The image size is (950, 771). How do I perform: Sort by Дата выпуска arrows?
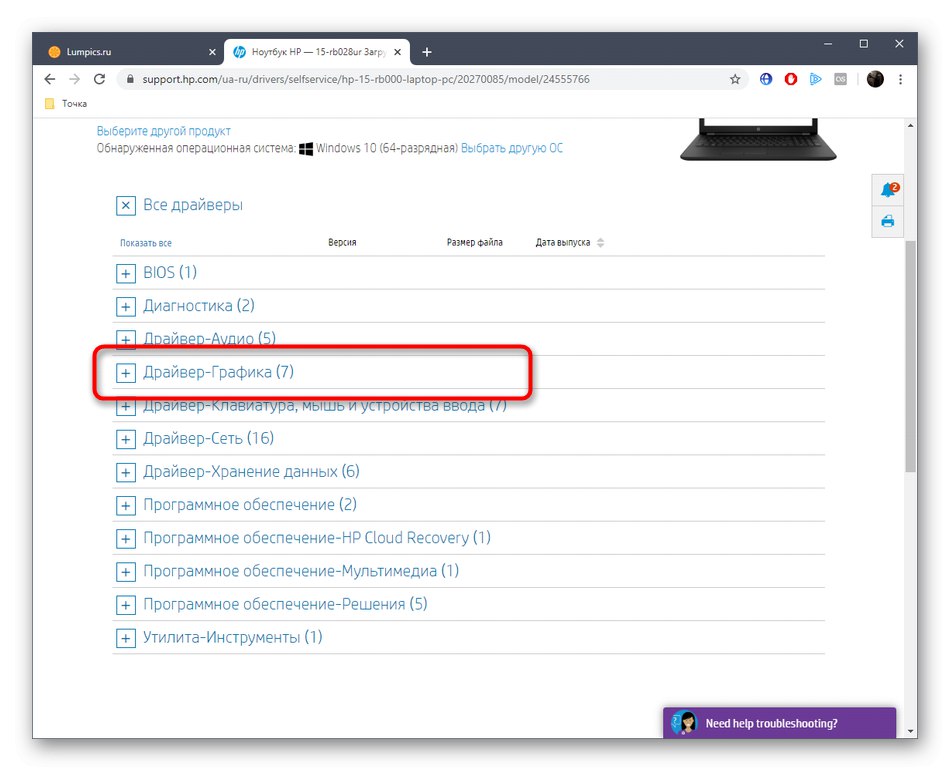coord(600,242)
